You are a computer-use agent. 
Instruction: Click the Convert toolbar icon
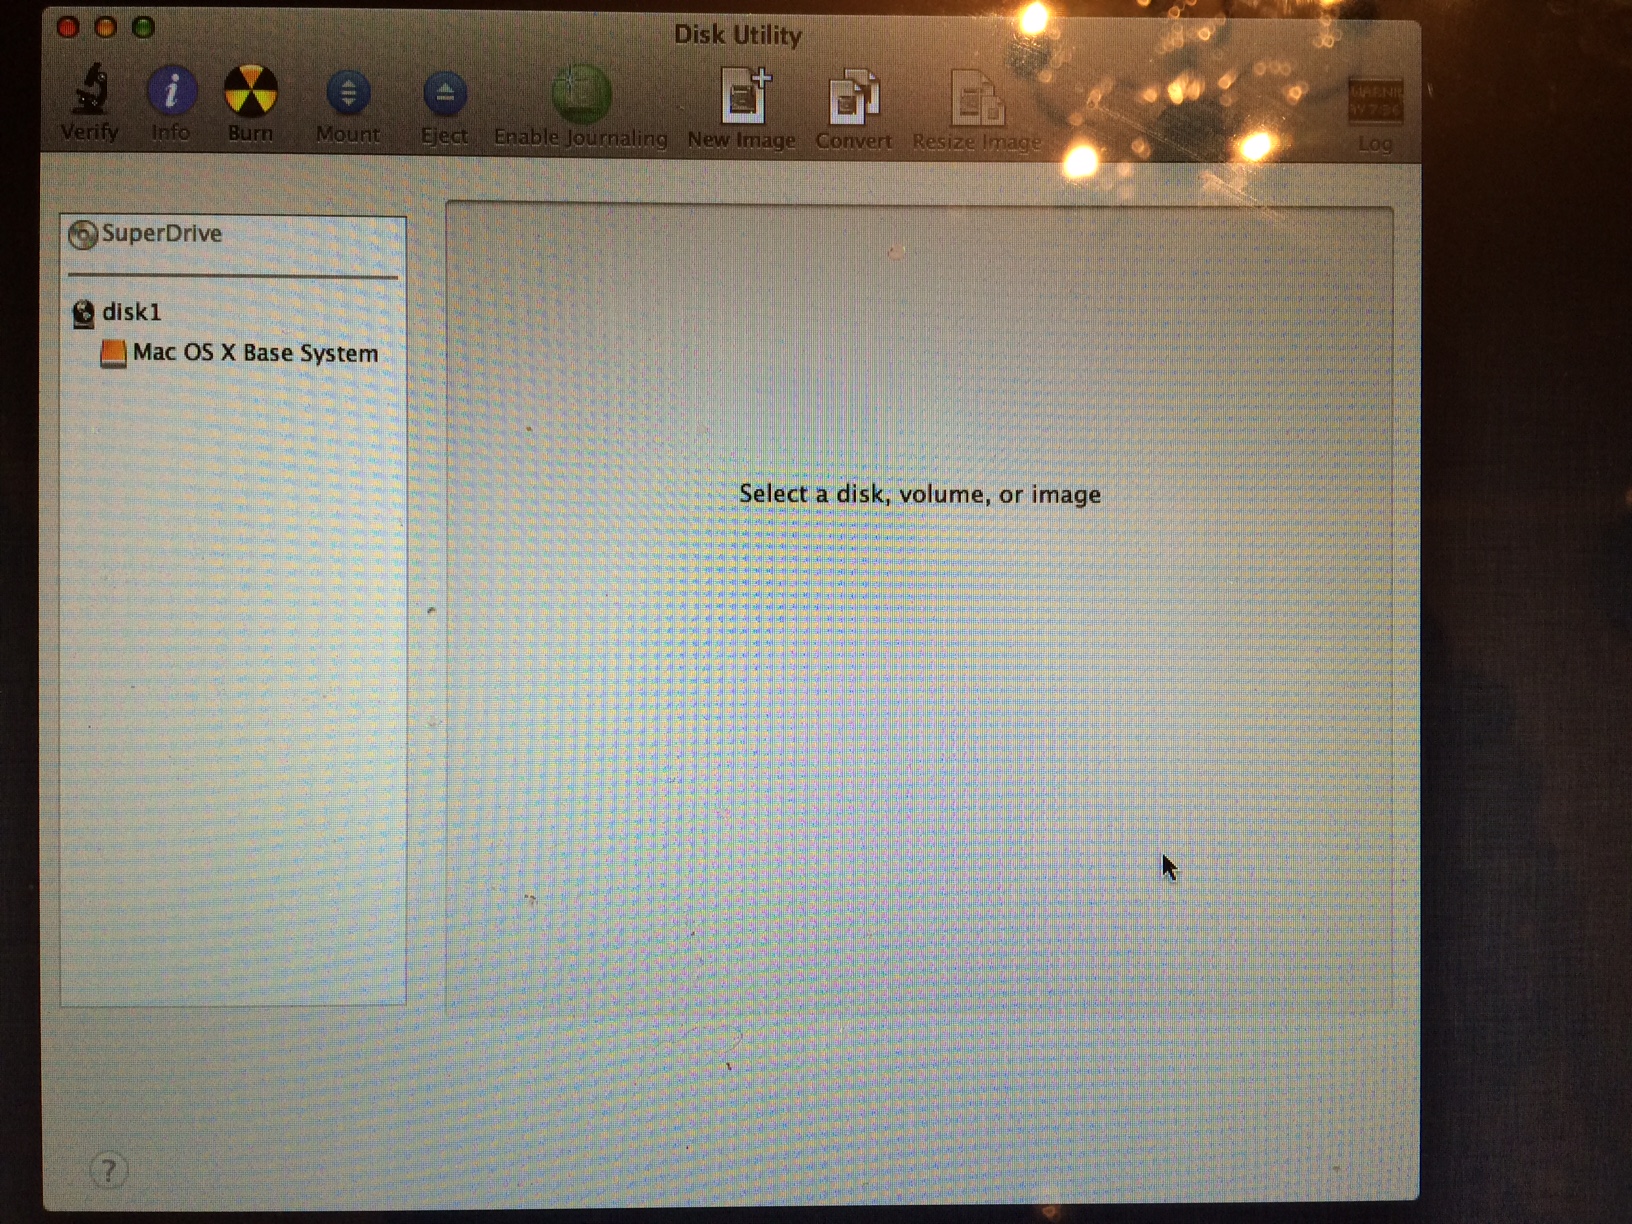coord(853,98)
